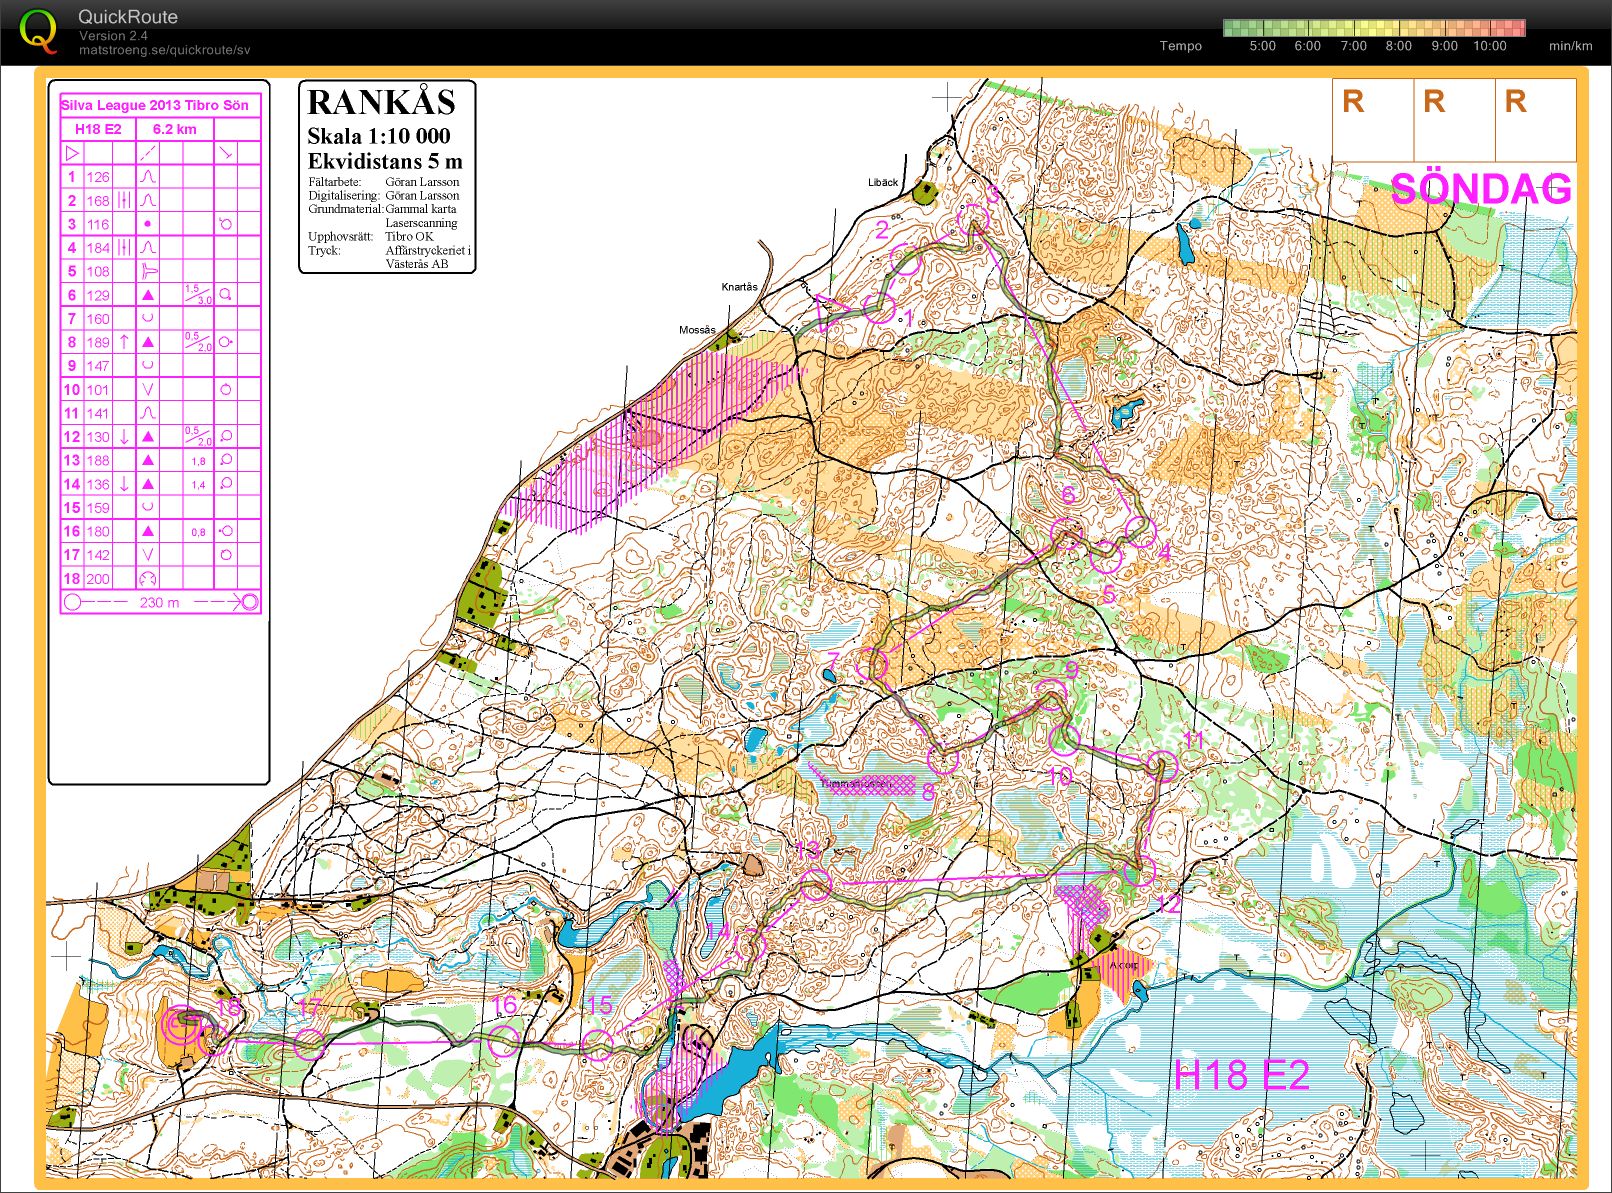Click the SÖNDAG label on the map
Viewport: 1612px width, 1193px height.
point(1481,189)
